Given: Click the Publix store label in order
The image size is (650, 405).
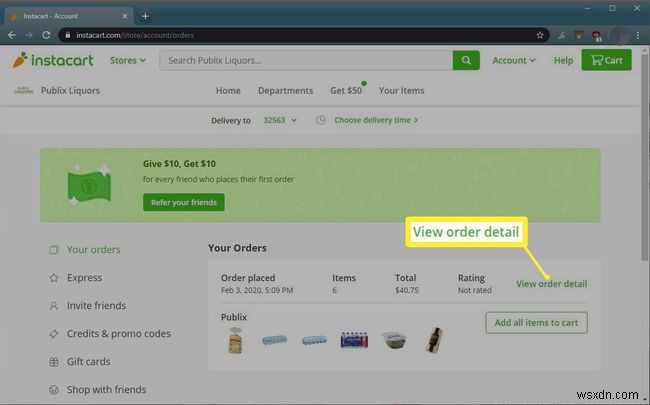Looking at the screenshot, I should coord(234,317).
